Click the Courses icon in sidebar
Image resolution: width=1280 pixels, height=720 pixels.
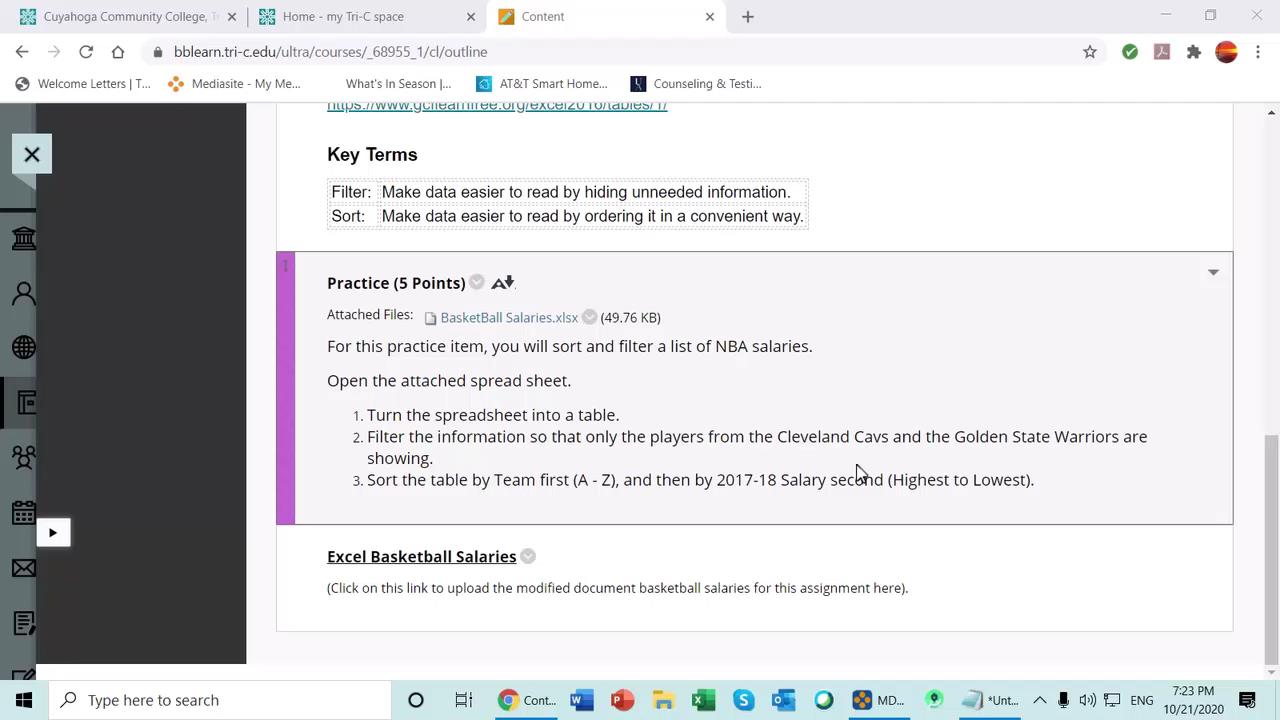pyautogui.click(x=24, y=402)
